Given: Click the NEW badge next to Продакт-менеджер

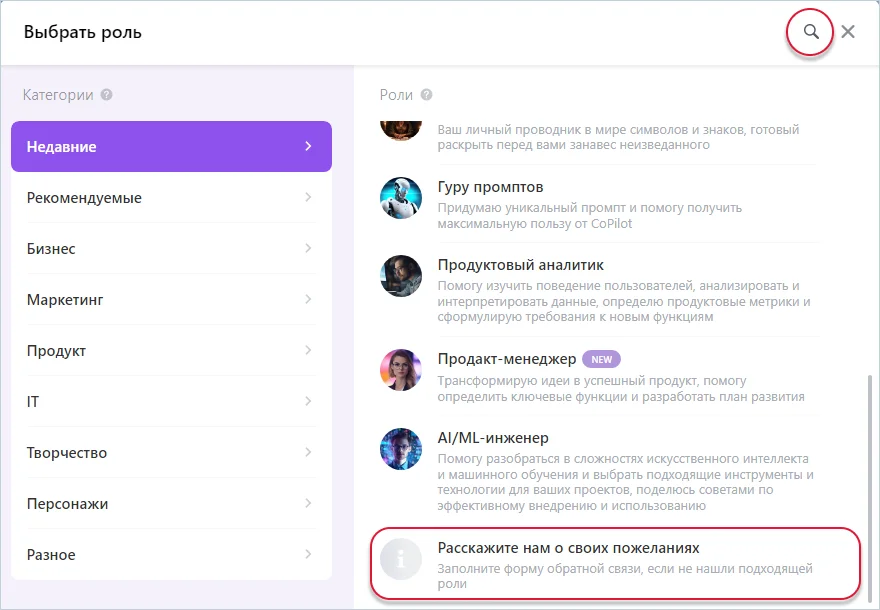Looking at the screenshot, I should (x=601, y=359).
